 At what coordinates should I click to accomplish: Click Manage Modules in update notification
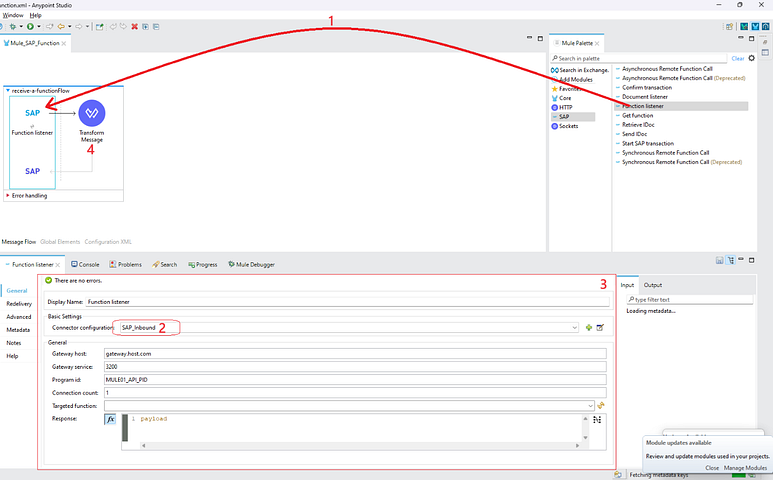(745, 468)
